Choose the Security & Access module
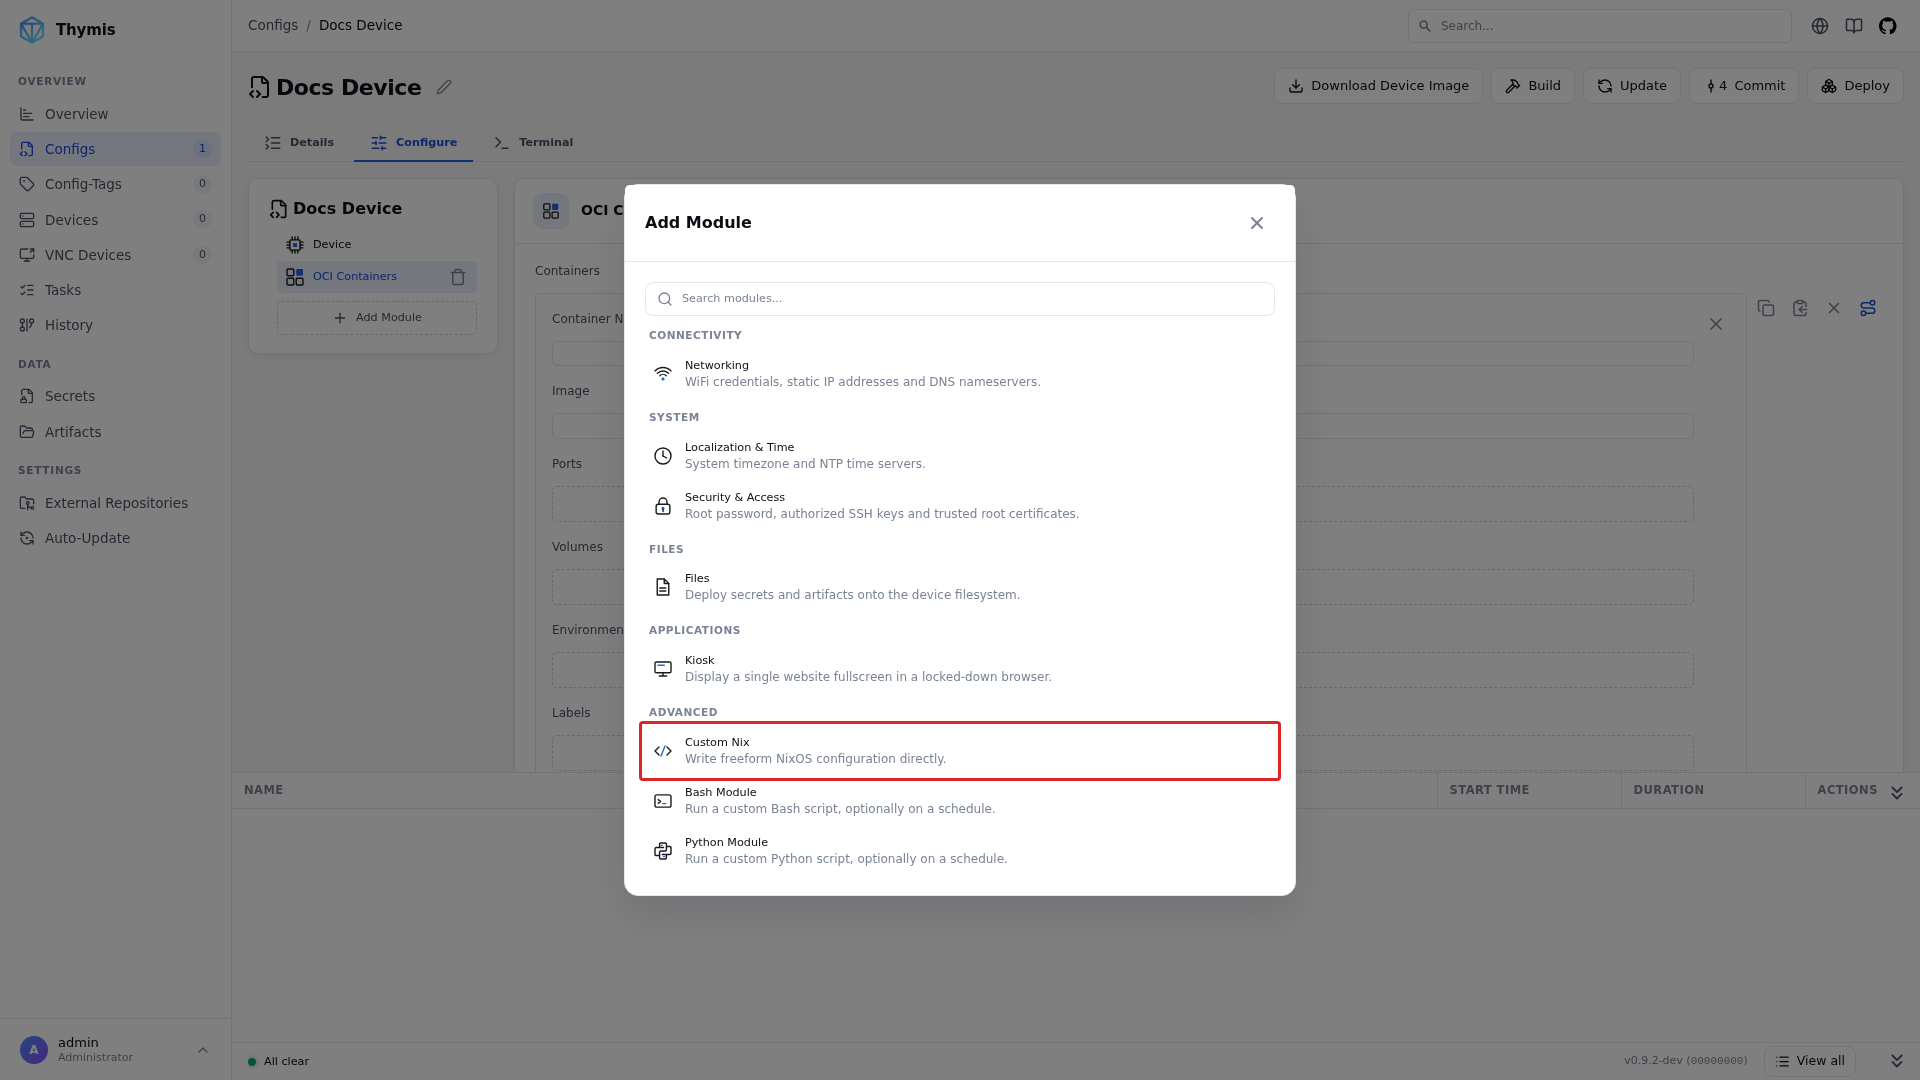This screenshot has height=1080, width=1920. pyautogui.click(x=960, y=506)
